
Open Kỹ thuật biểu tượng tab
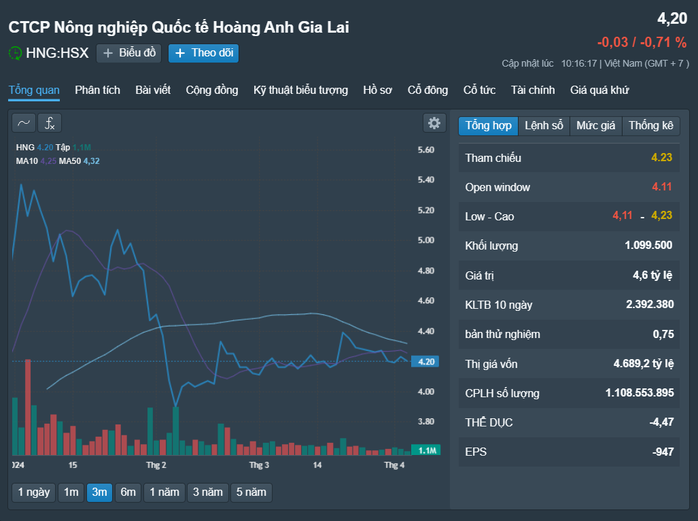pyautogui.click(x=300, y=90)
